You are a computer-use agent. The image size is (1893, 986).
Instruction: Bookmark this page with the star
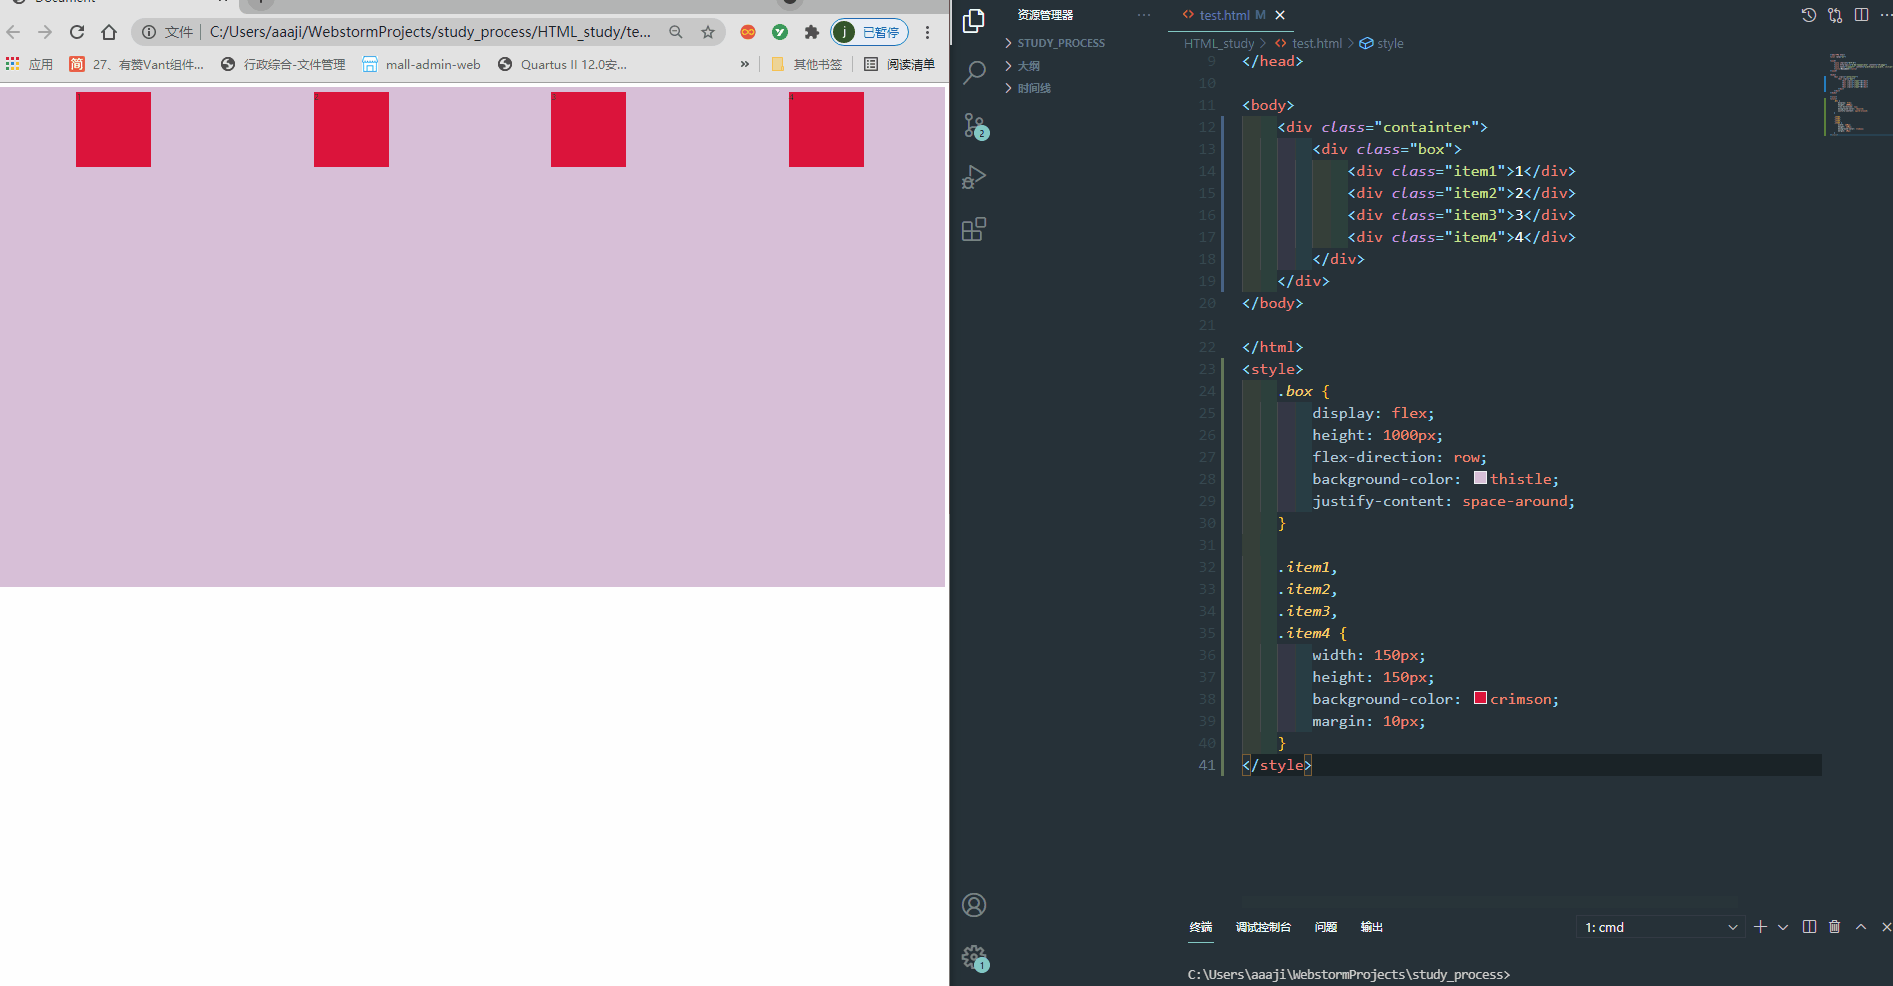[708, 32]
